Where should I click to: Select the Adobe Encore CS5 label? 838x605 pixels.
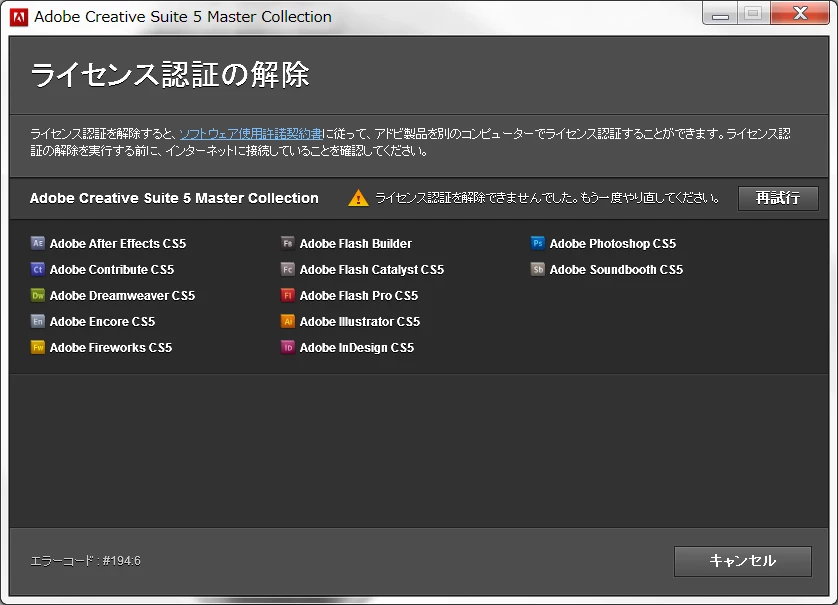click(x=102, y=322)
